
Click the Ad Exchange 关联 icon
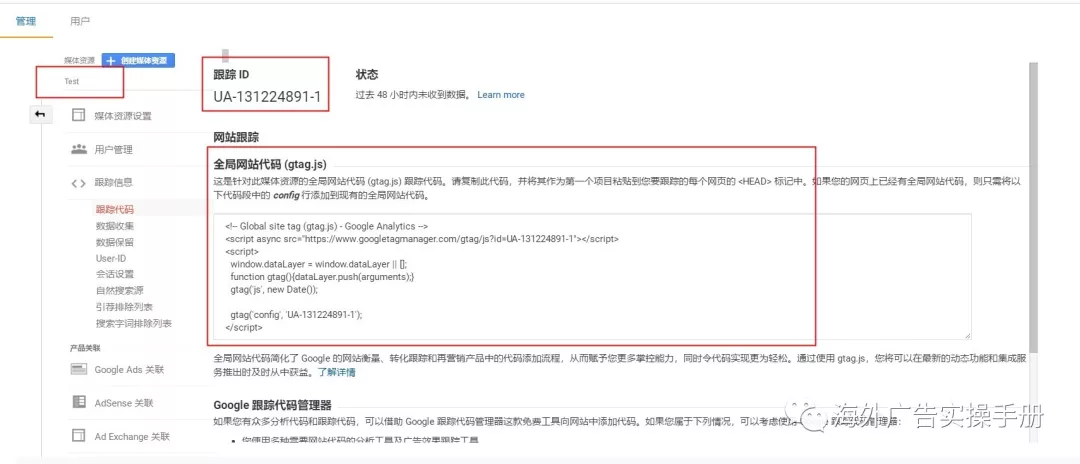(x=78, y=436)
